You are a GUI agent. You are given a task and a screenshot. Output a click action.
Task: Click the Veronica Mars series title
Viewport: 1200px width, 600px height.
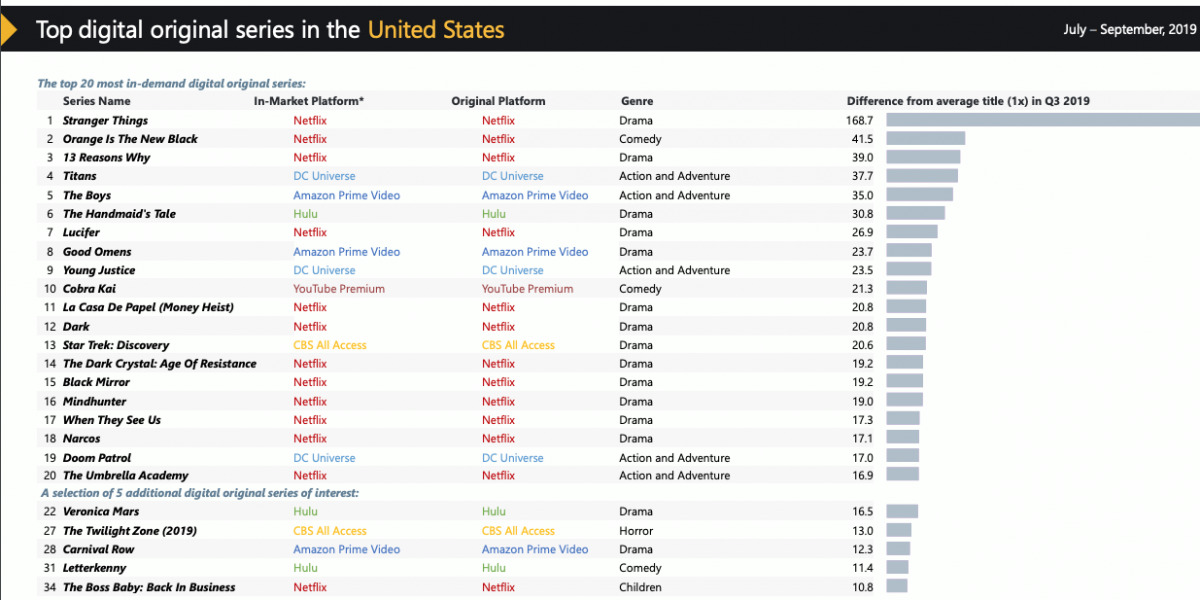pyautogui.click(x=99, y=512)
